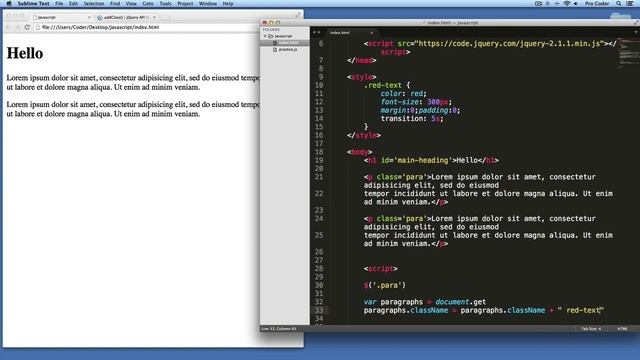Click the " red-text" string on line 33
Viewport: 640px width, 360px height.
point(580,310)
